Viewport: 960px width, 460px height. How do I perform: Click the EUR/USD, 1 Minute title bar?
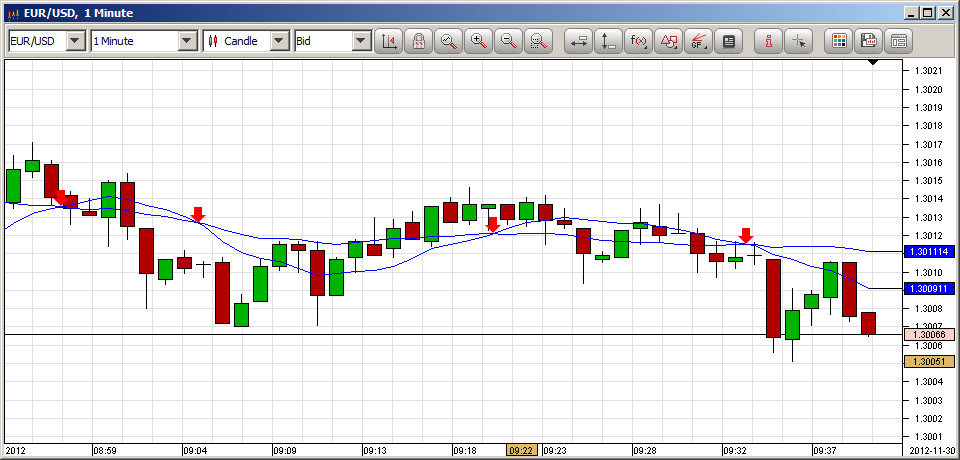pos(400,13)
